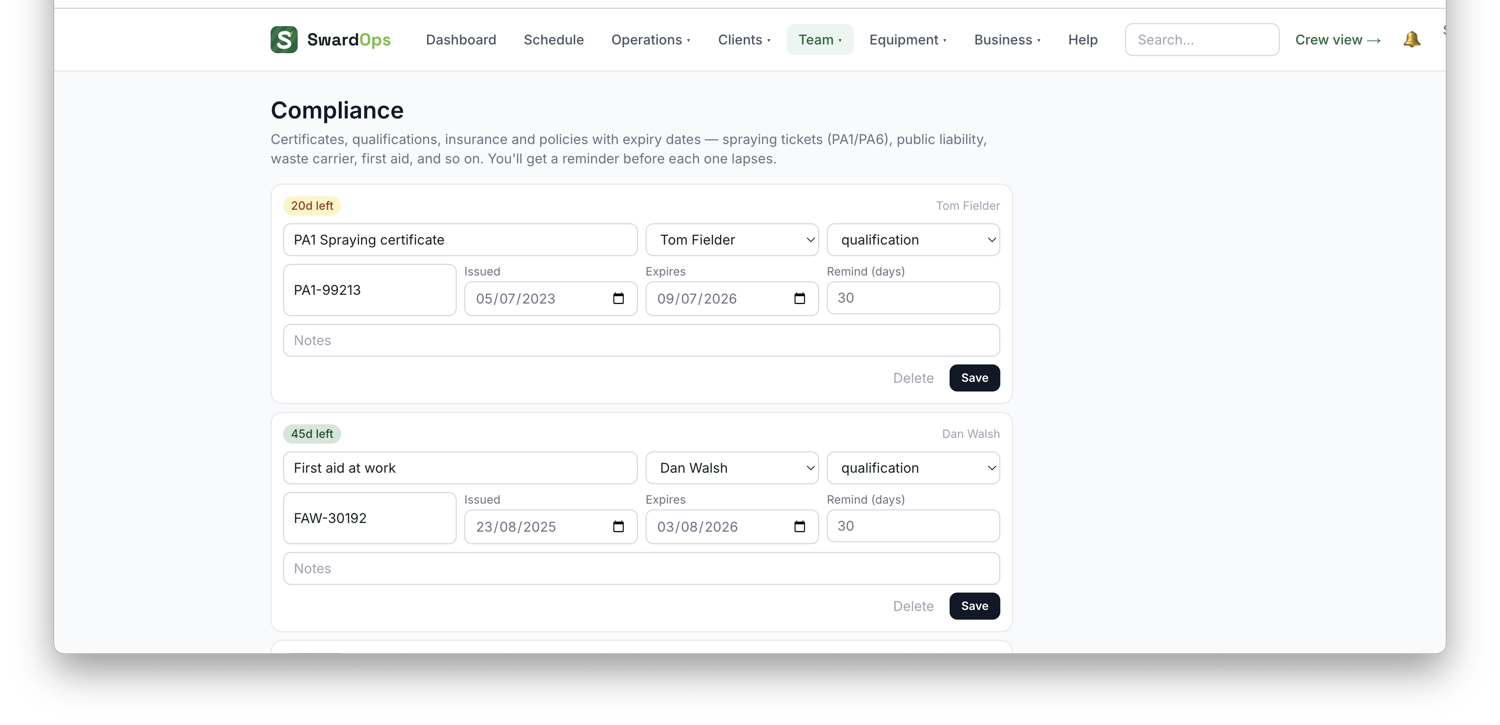Edit remind days for PA1 certificate
This screenshot has width=1500, height=725.
click(x=913, y=298)
